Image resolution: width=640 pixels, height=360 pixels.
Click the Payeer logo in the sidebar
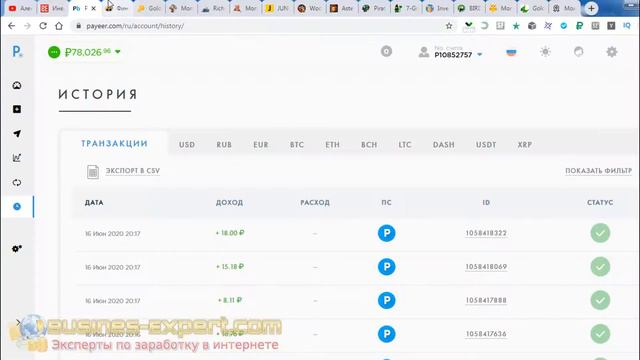tap(16, 51)
